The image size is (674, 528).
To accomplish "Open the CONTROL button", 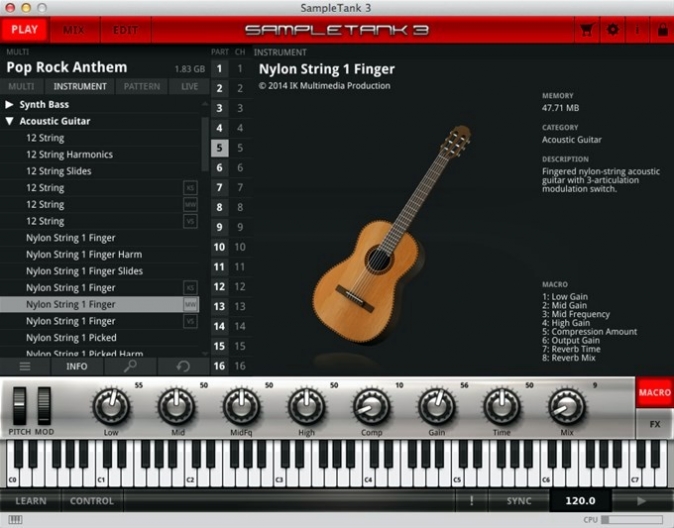I will click(x=92, y=501).
